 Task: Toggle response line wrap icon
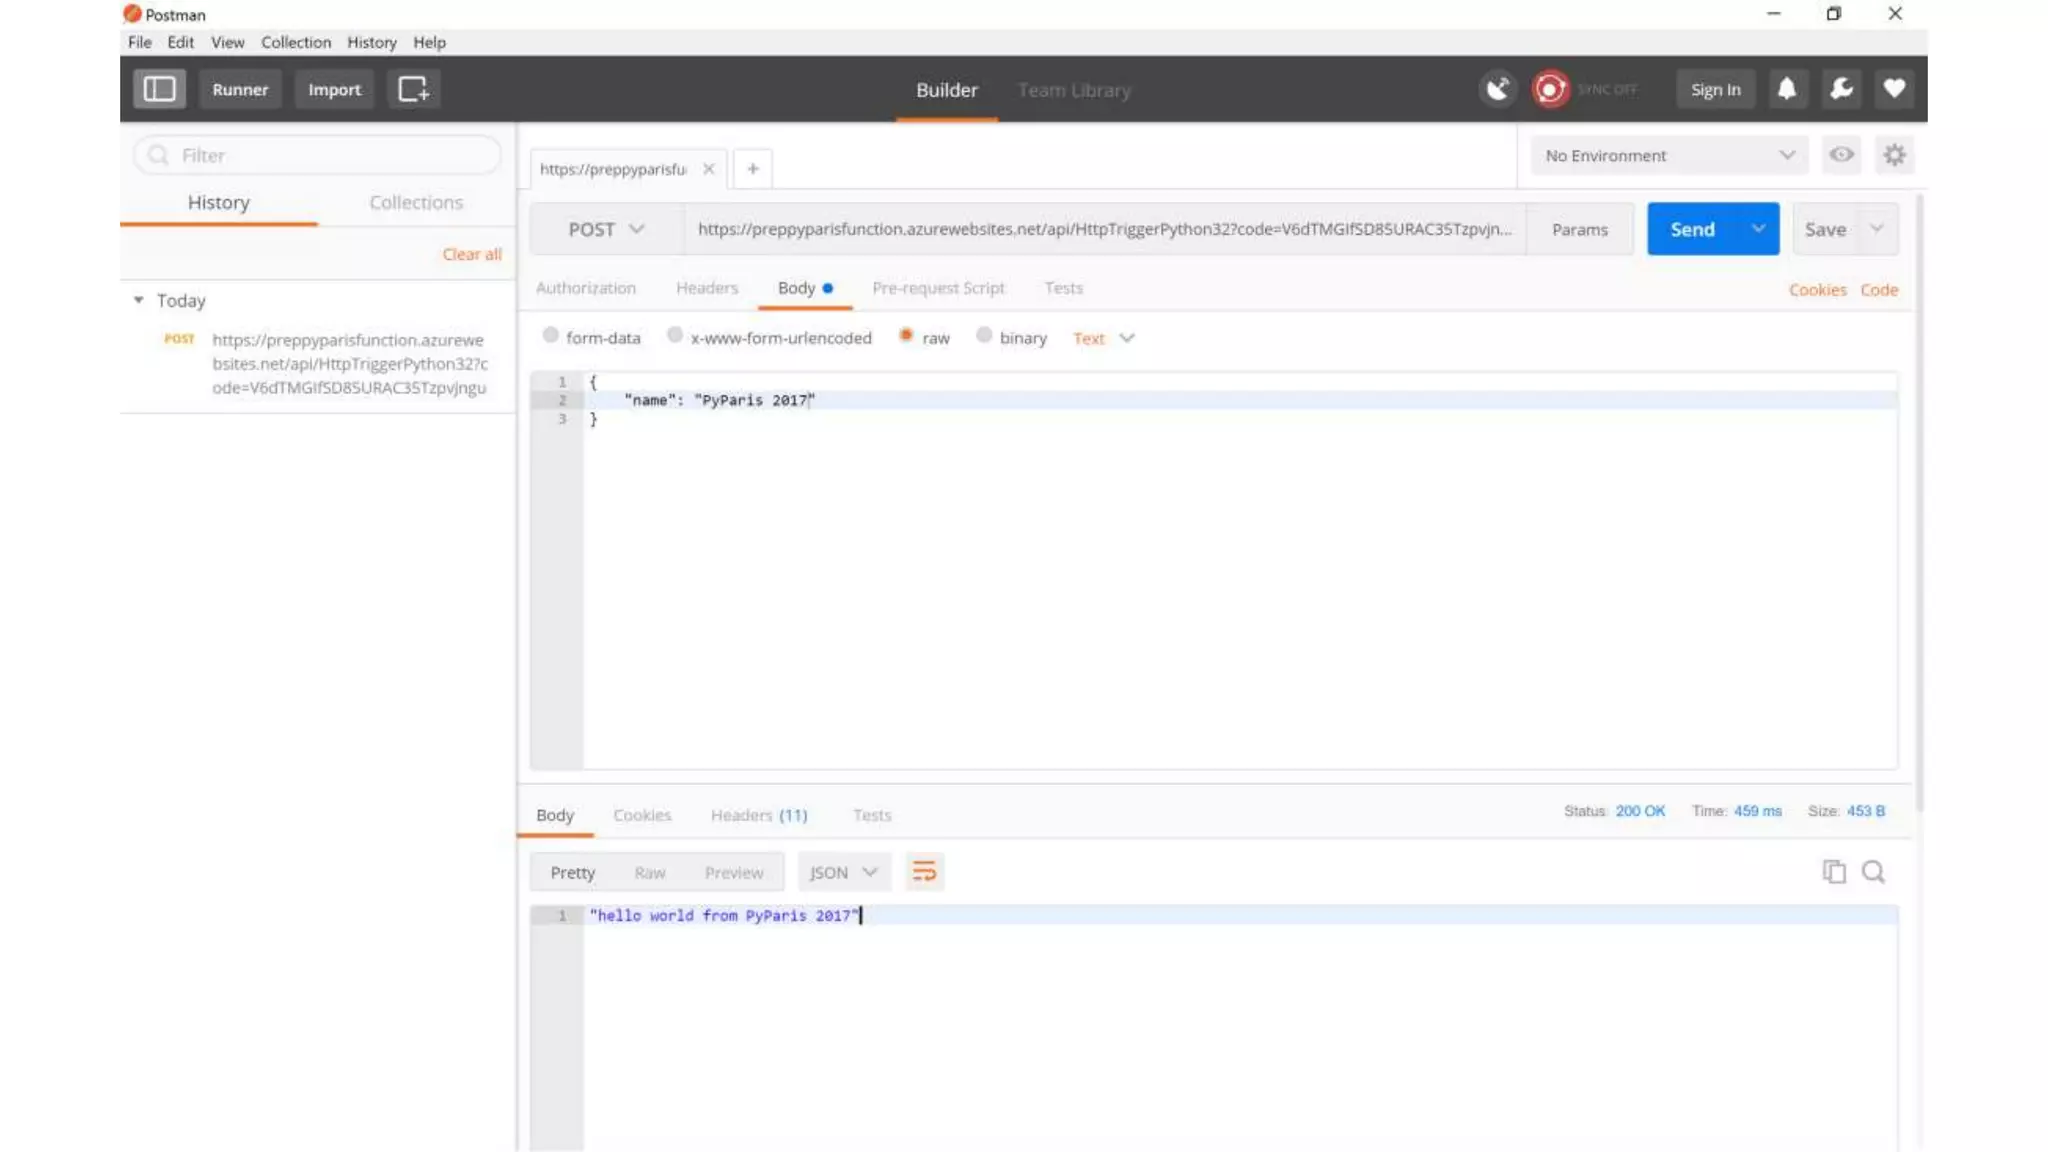coord(924,872)
